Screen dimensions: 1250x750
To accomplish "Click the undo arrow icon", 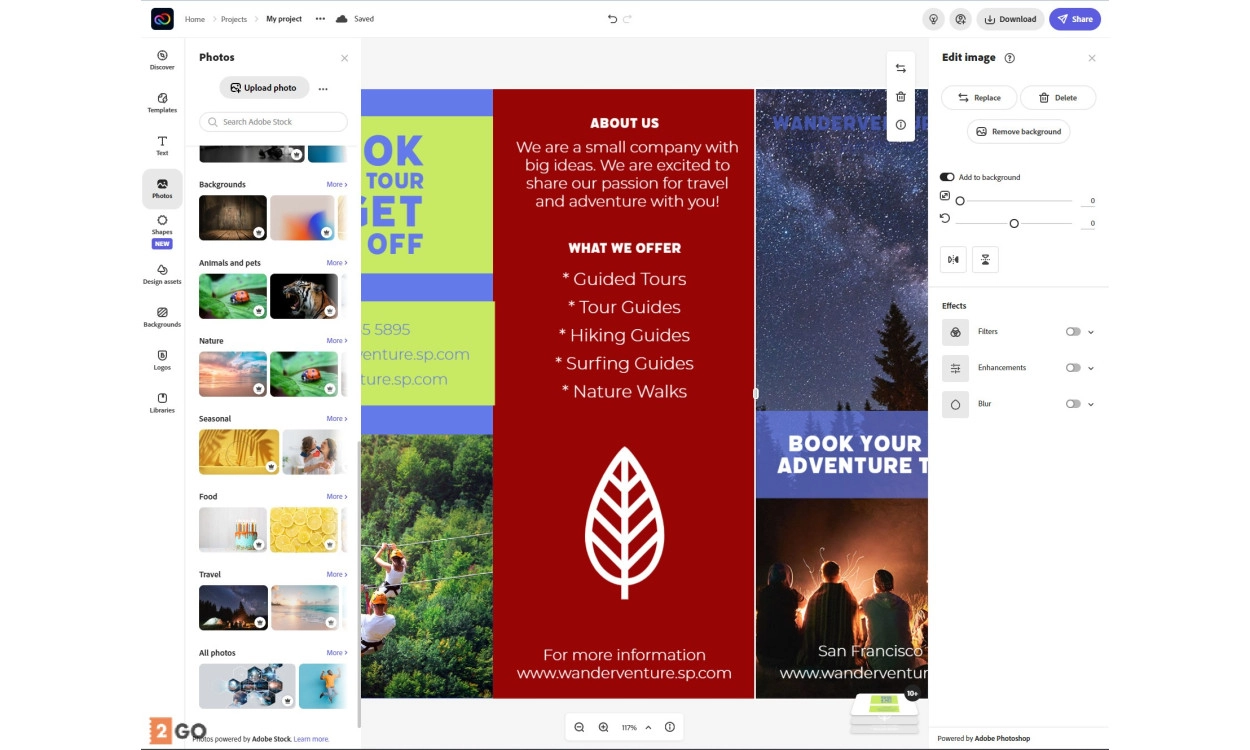I will (x=612, y=19).
